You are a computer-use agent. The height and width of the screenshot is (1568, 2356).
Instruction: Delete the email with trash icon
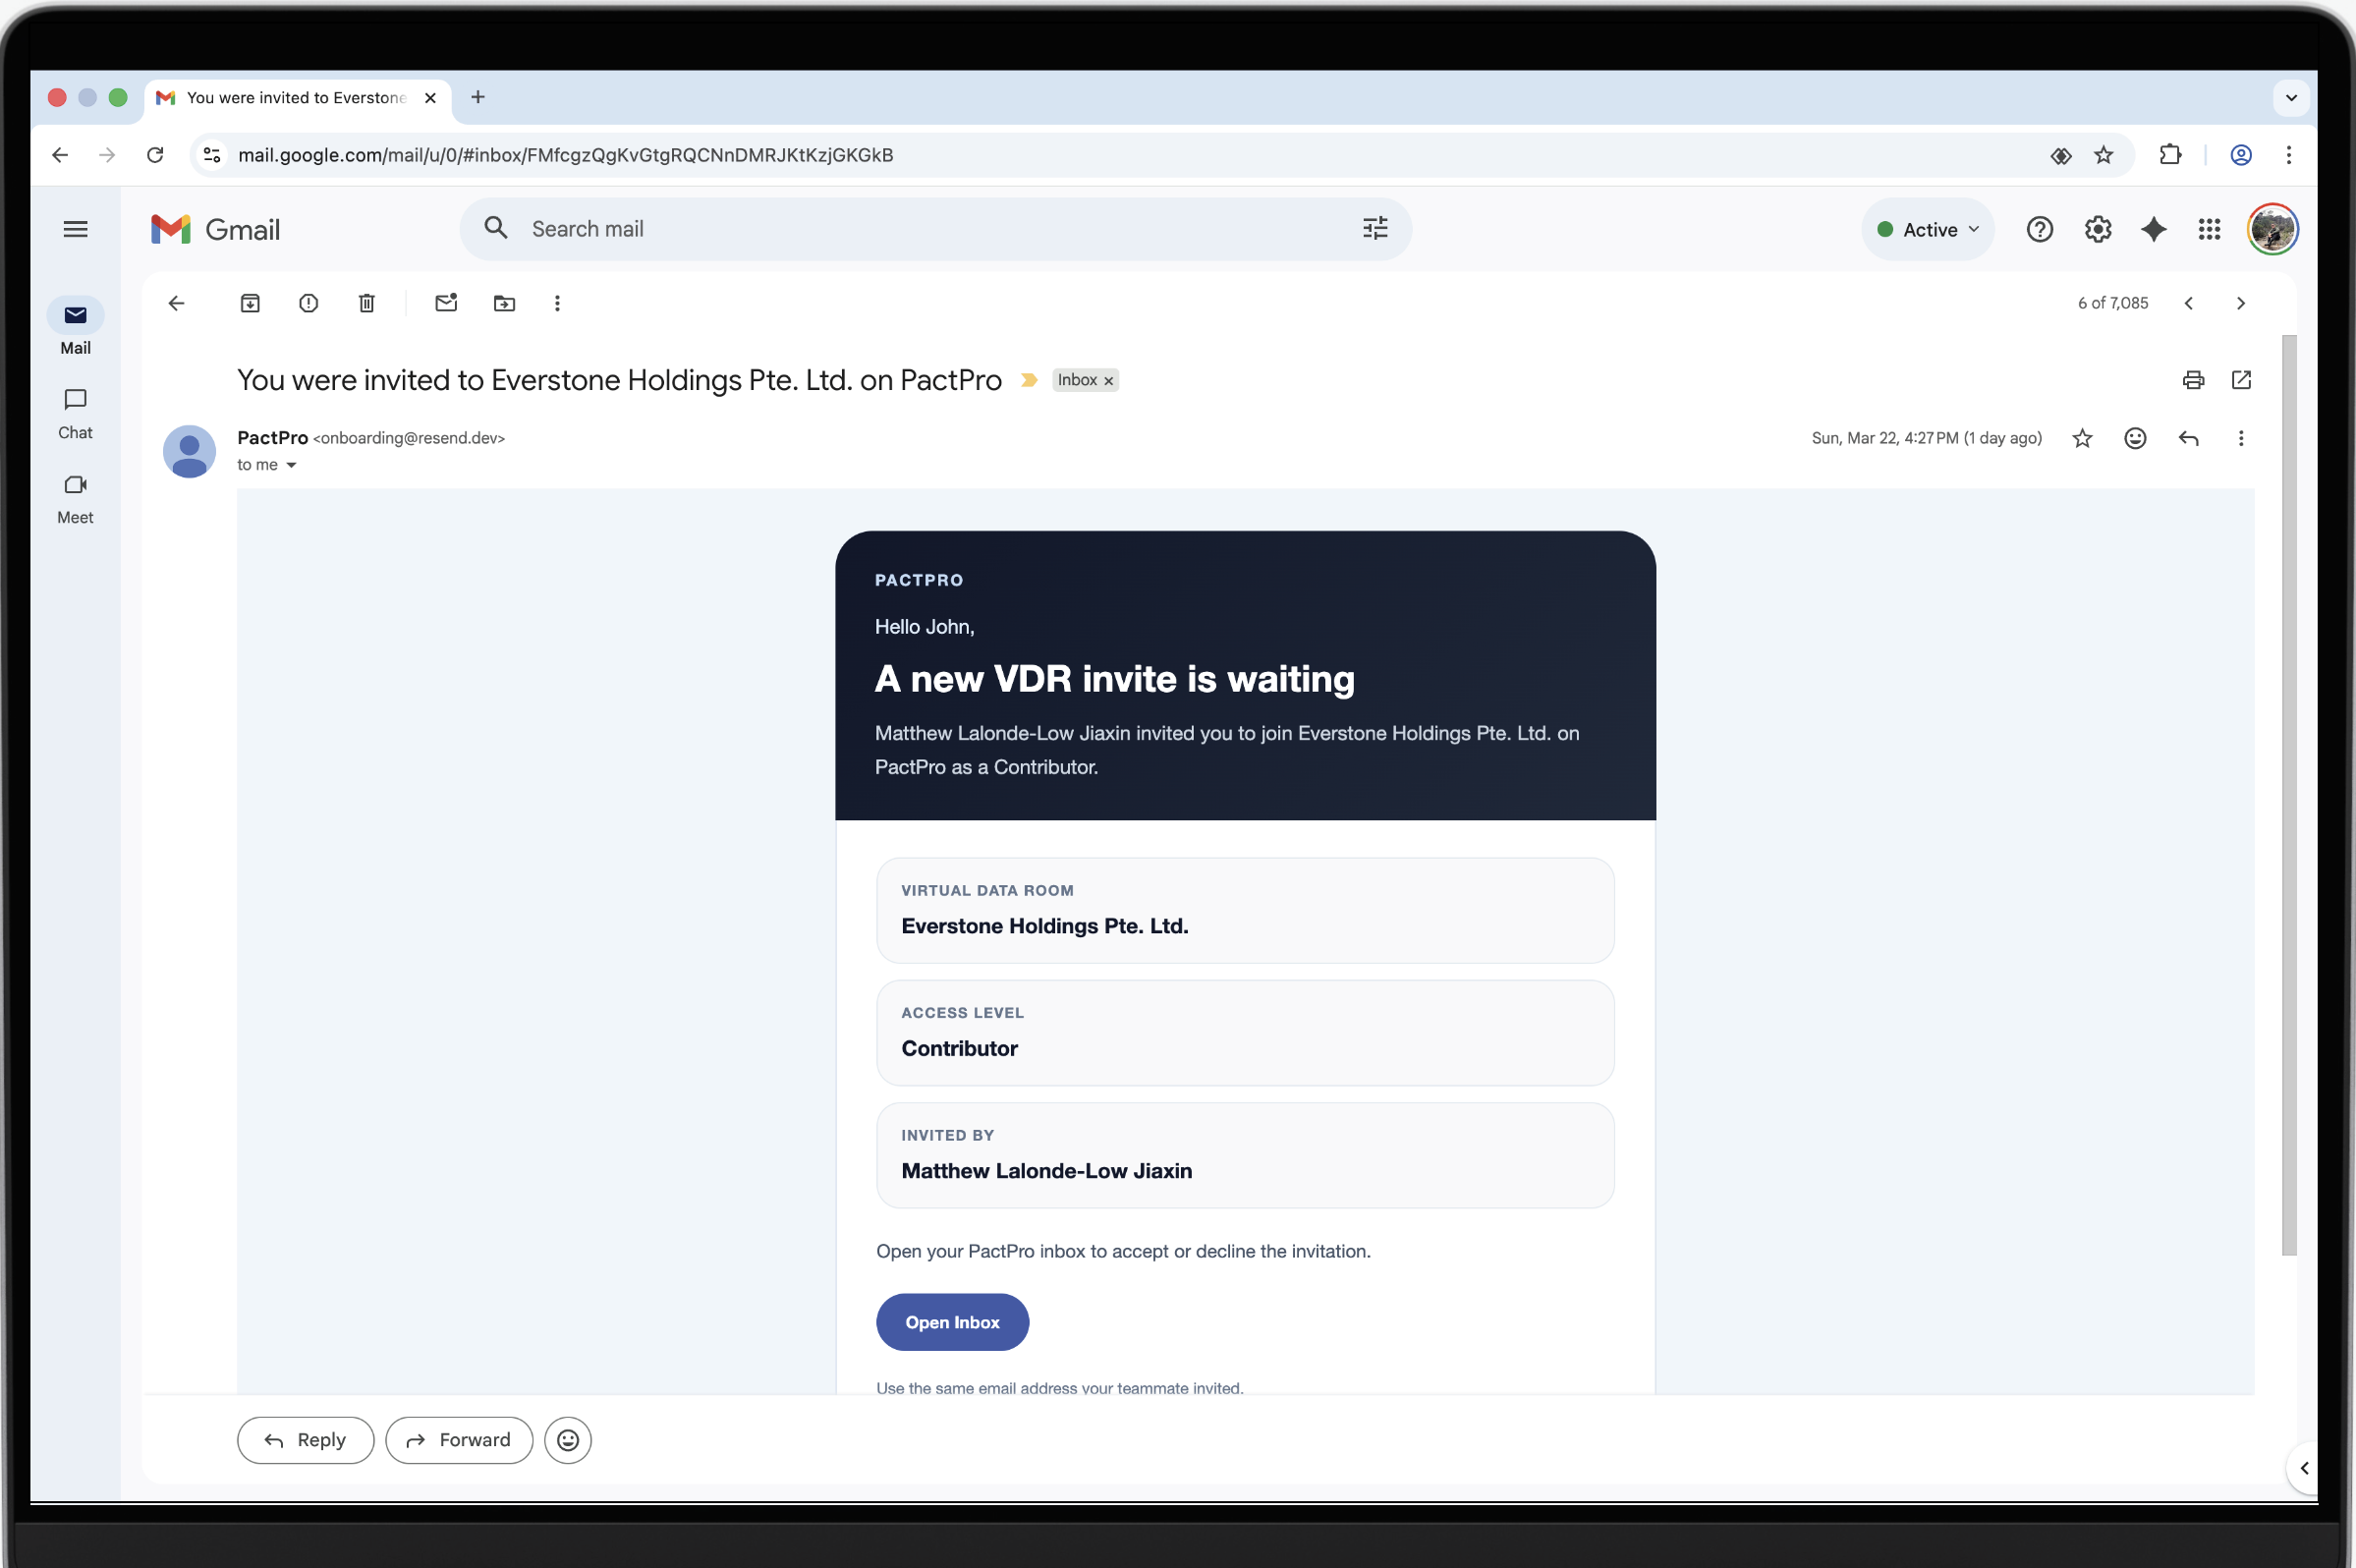click(x=367, y=303)
